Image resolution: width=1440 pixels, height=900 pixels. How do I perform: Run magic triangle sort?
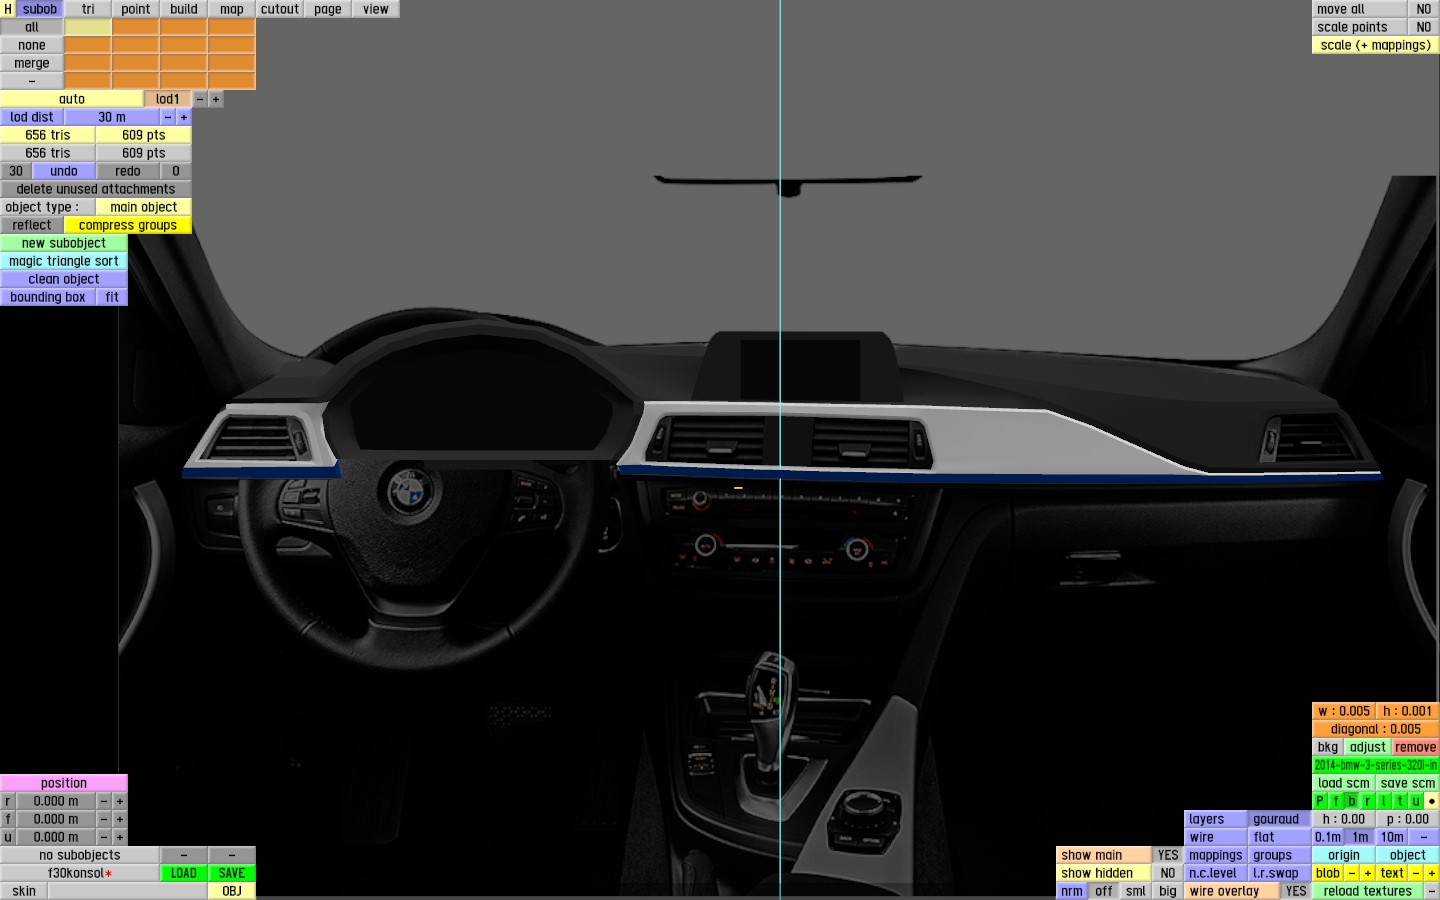pos(64,261)
